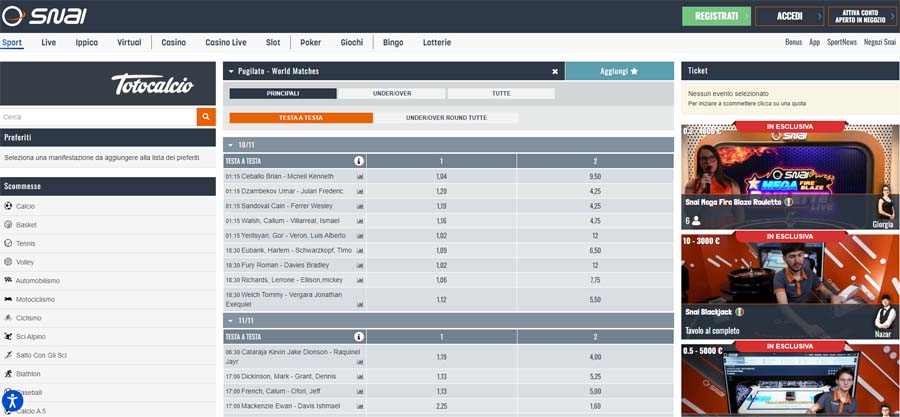Open the App link in top bar
The image size is (900, 417).
[814, 42]
